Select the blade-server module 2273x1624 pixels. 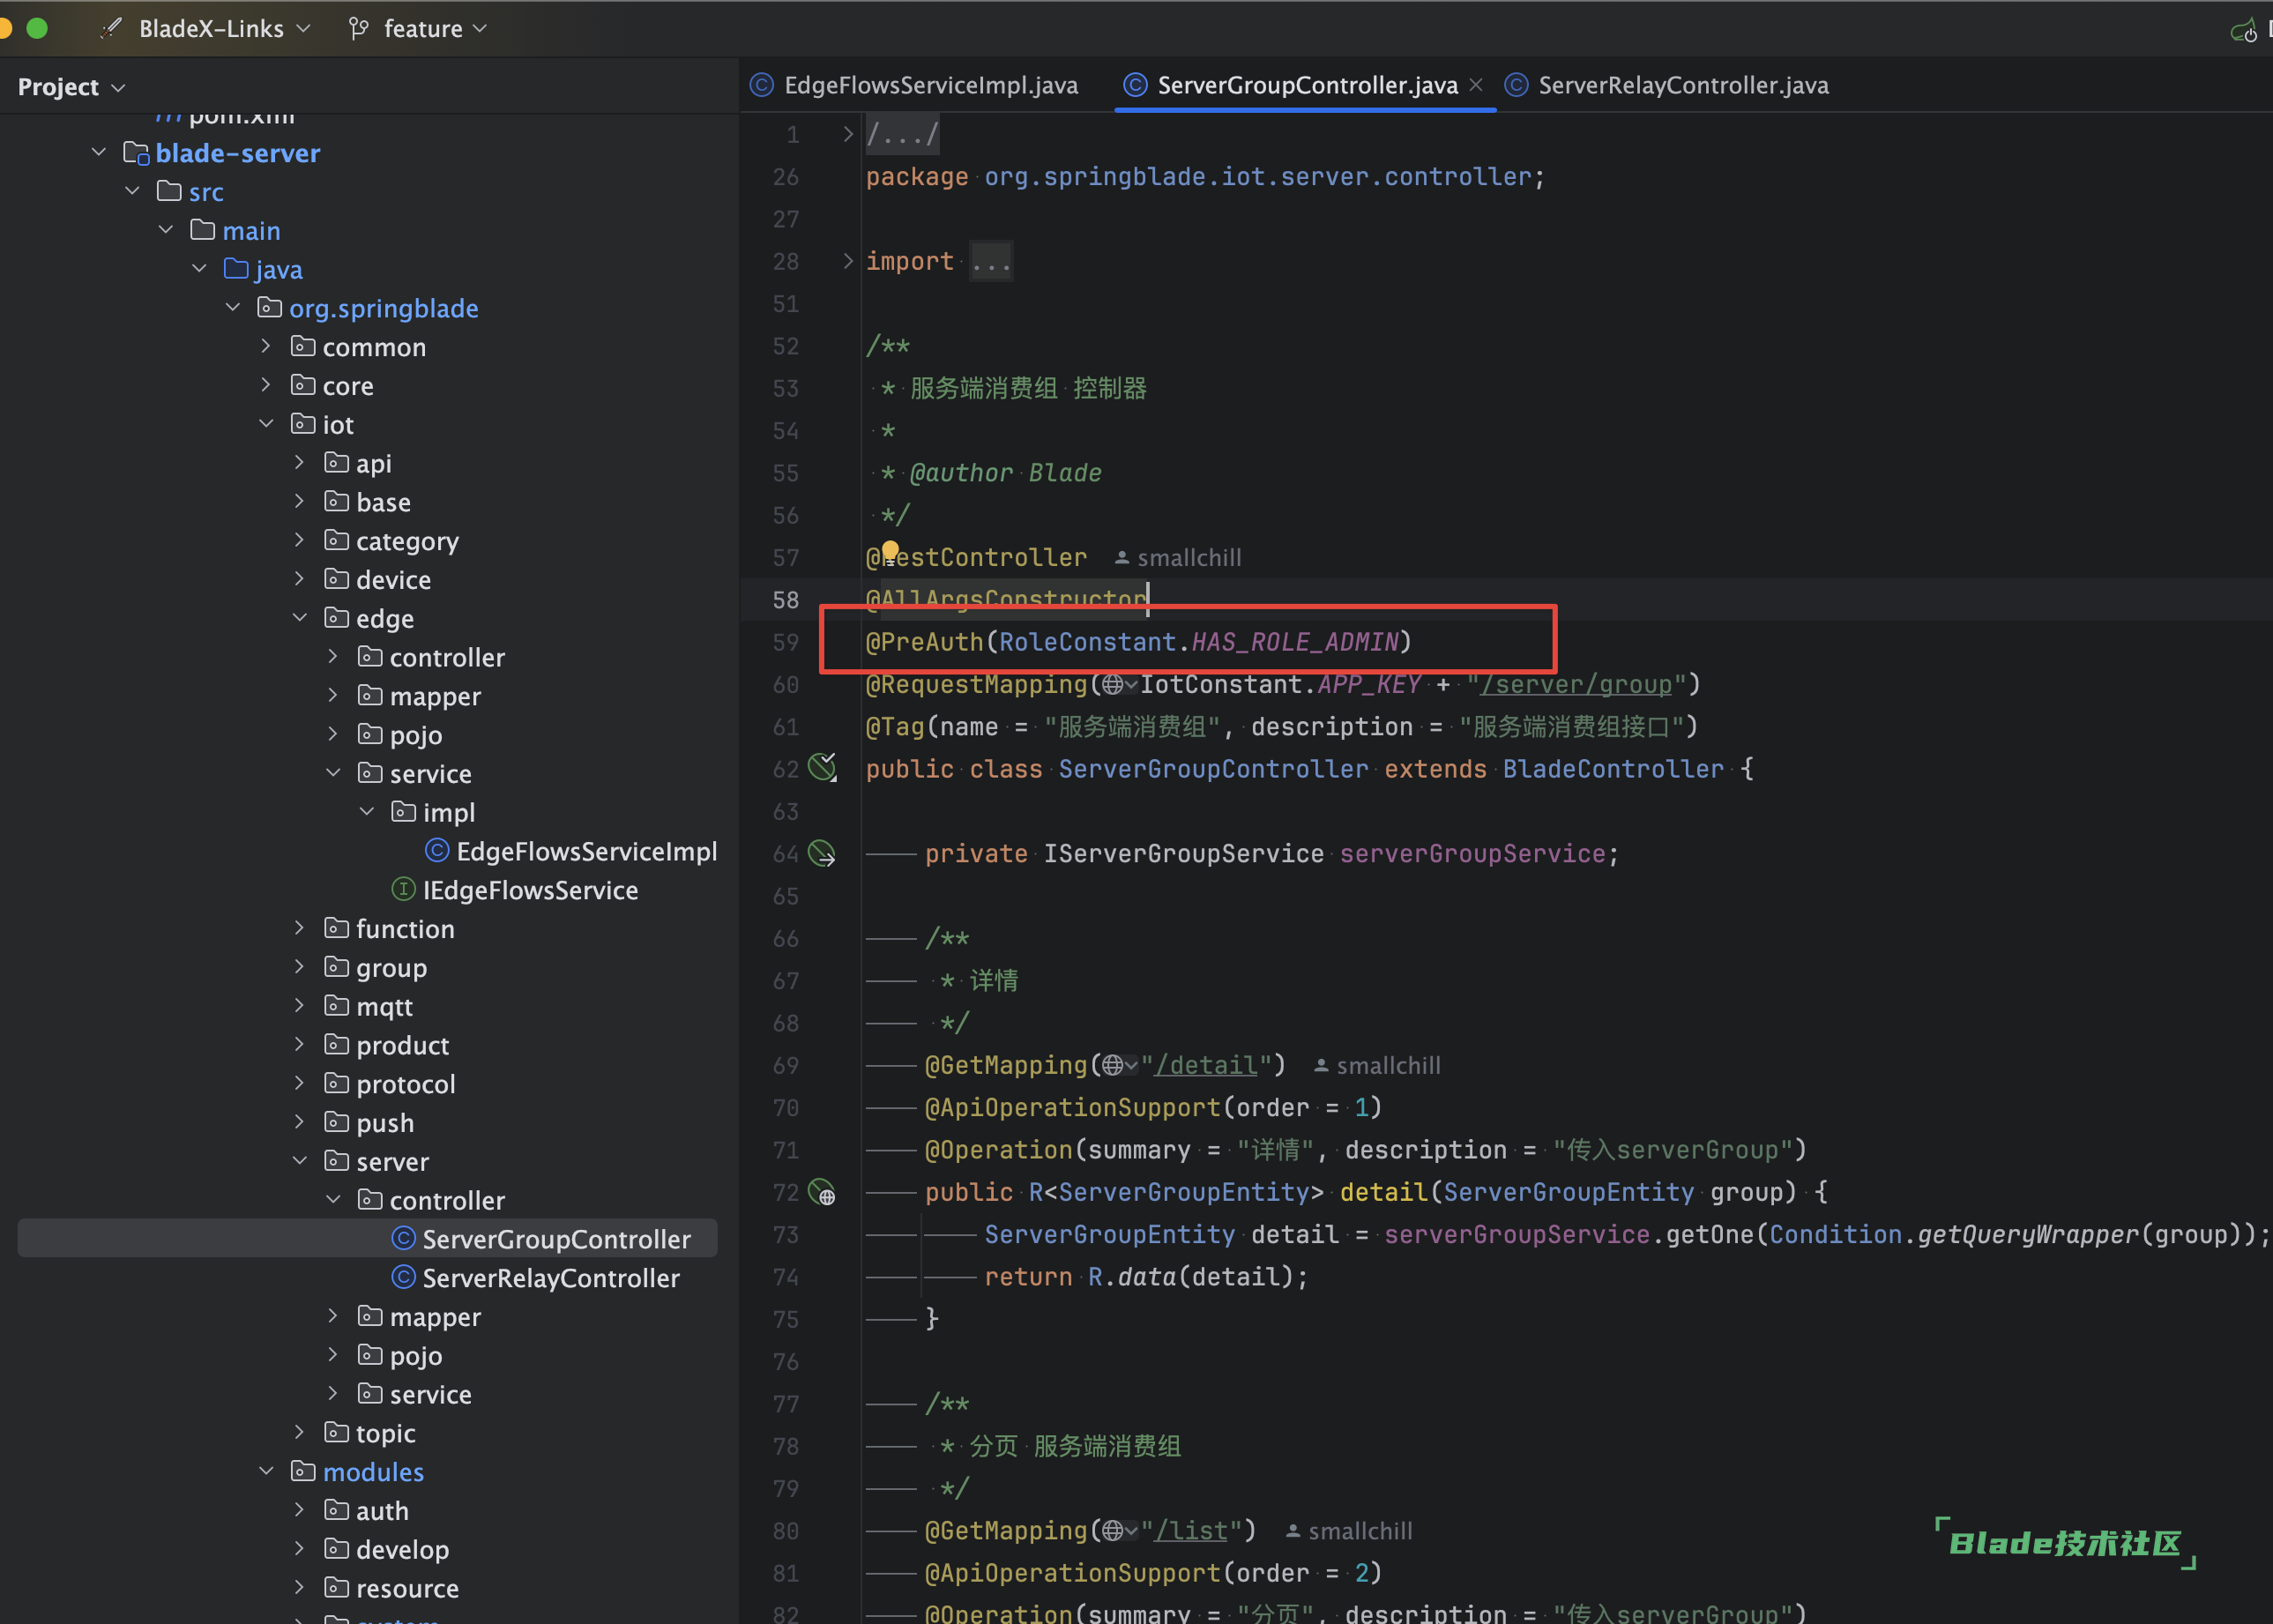coord(238,153)
